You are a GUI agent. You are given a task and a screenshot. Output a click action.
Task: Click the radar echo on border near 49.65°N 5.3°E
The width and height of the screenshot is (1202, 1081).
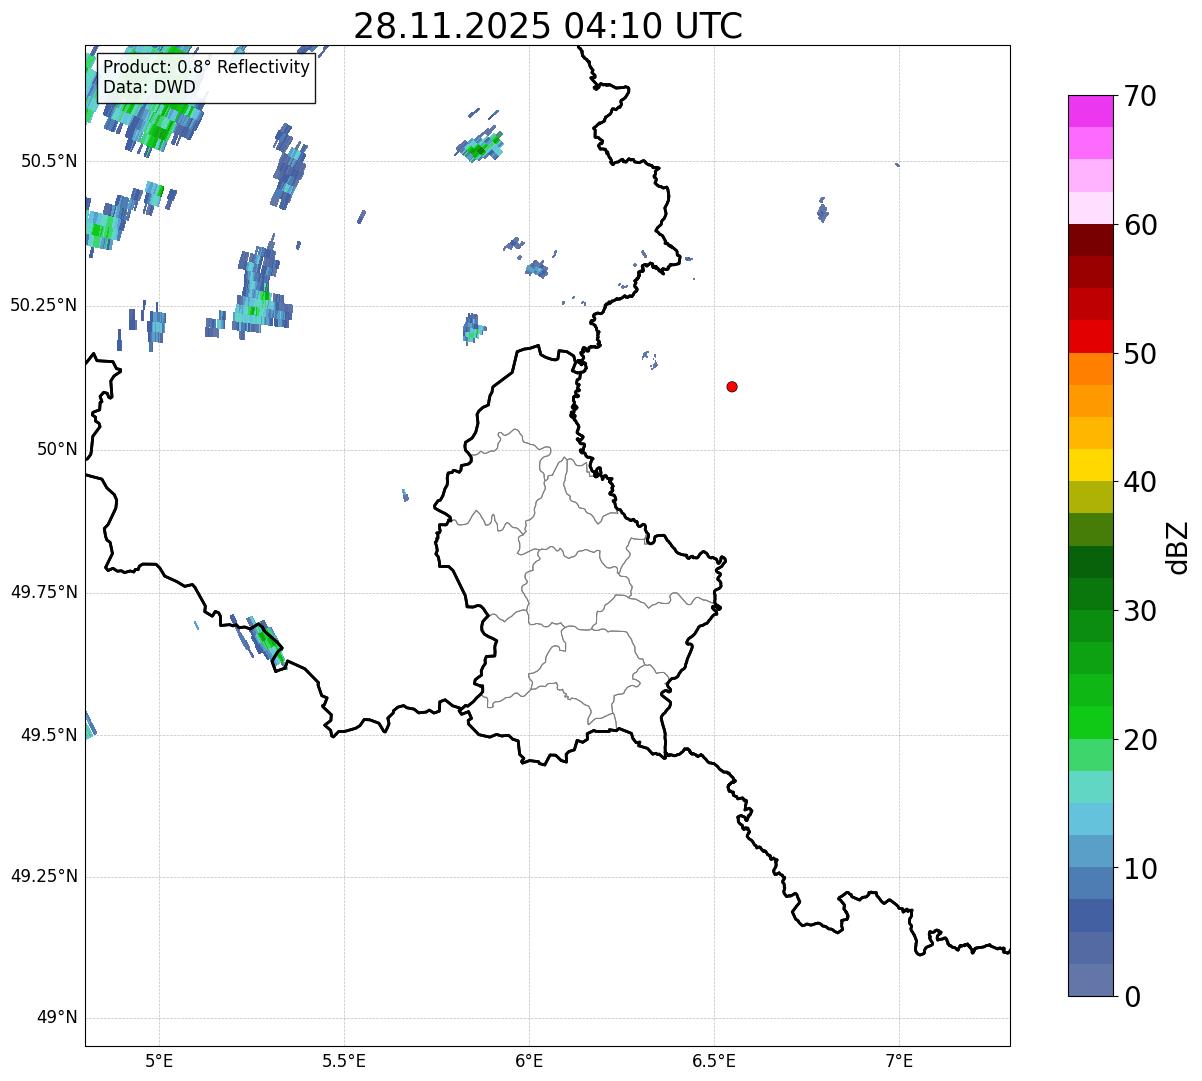pyautogui.click(x=267, y=639)
